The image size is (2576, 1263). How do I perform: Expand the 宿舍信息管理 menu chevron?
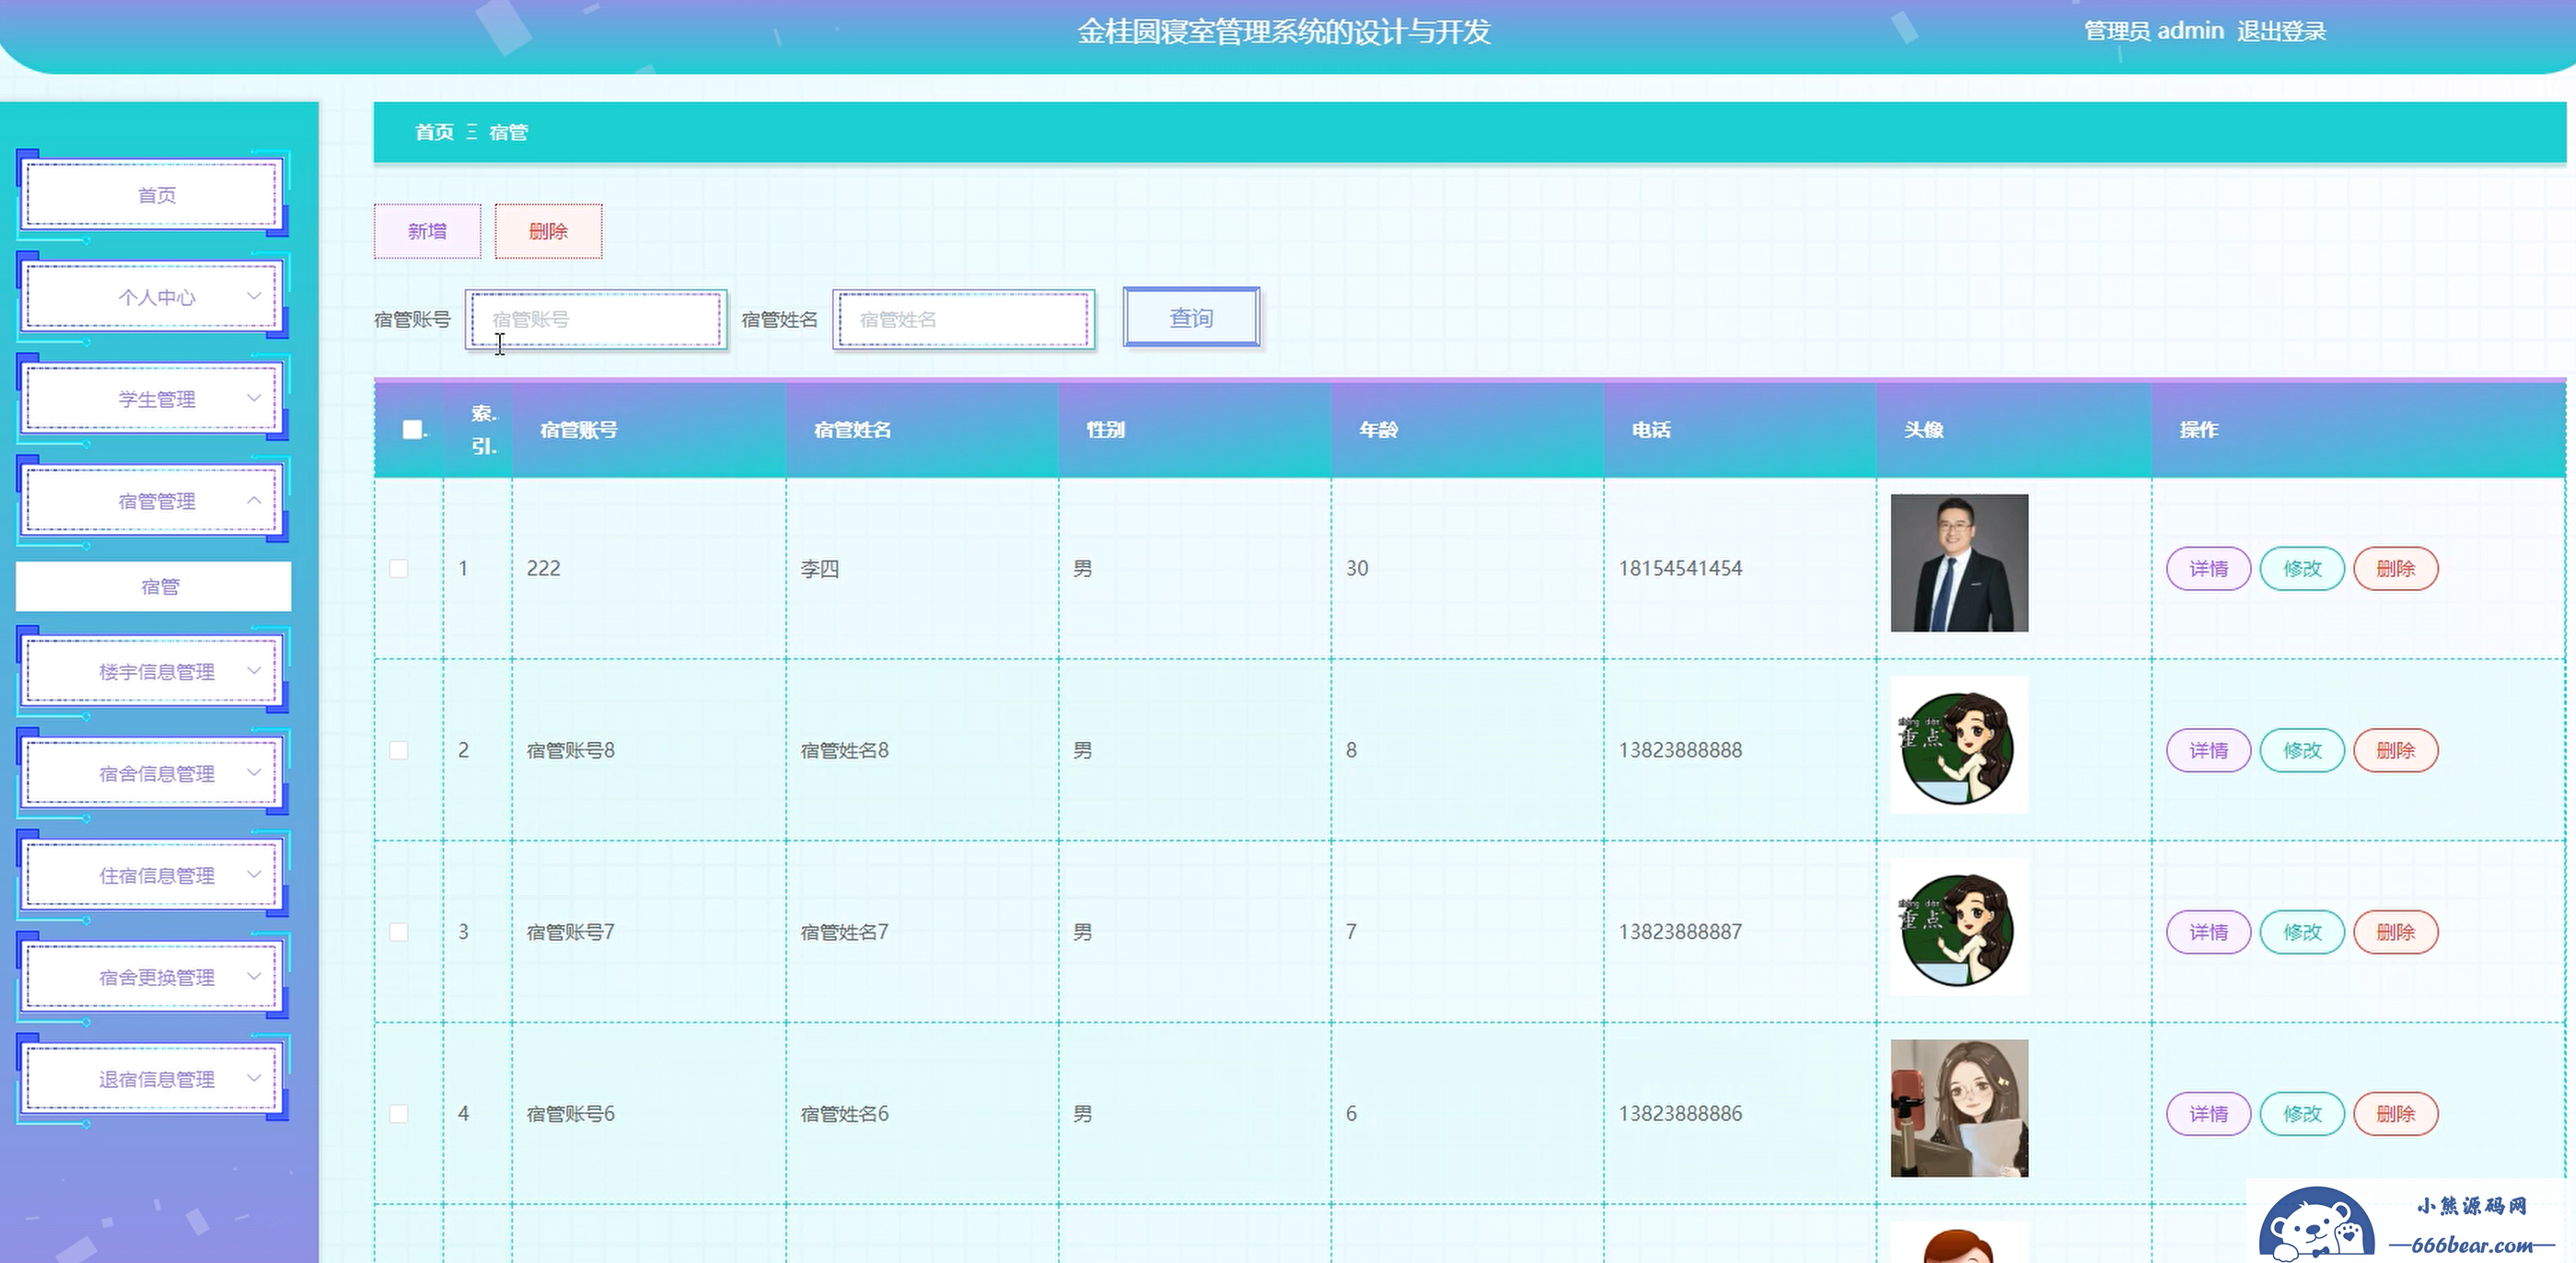[x=254, y=773]
